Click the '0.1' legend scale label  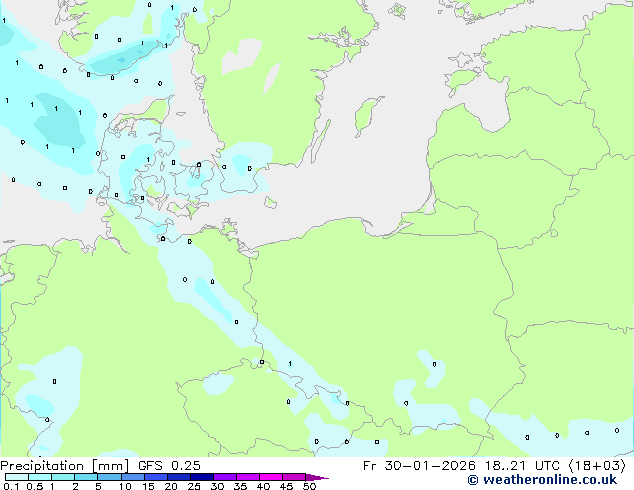[11, 486]
